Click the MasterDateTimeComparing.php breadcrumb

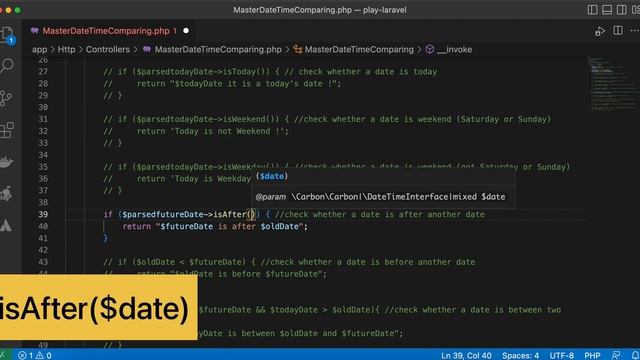tap(218, 49)
